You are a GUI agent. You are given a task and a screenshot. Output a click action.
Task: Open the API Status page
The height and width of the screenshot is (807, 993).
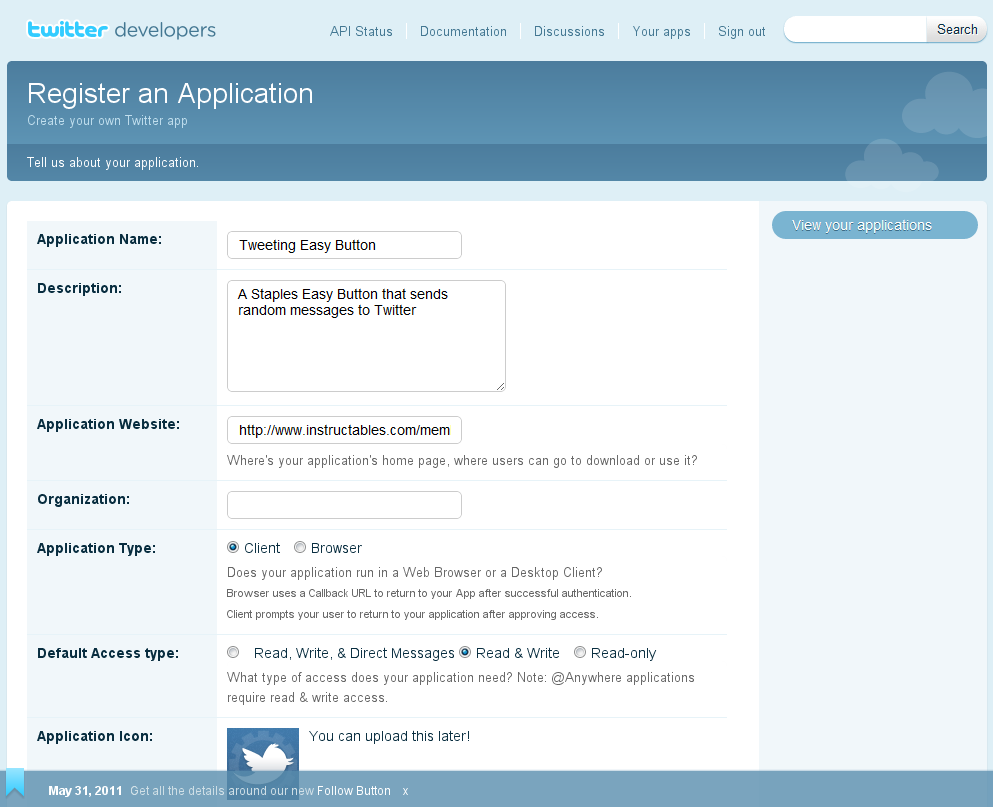[x=361, y=32]
